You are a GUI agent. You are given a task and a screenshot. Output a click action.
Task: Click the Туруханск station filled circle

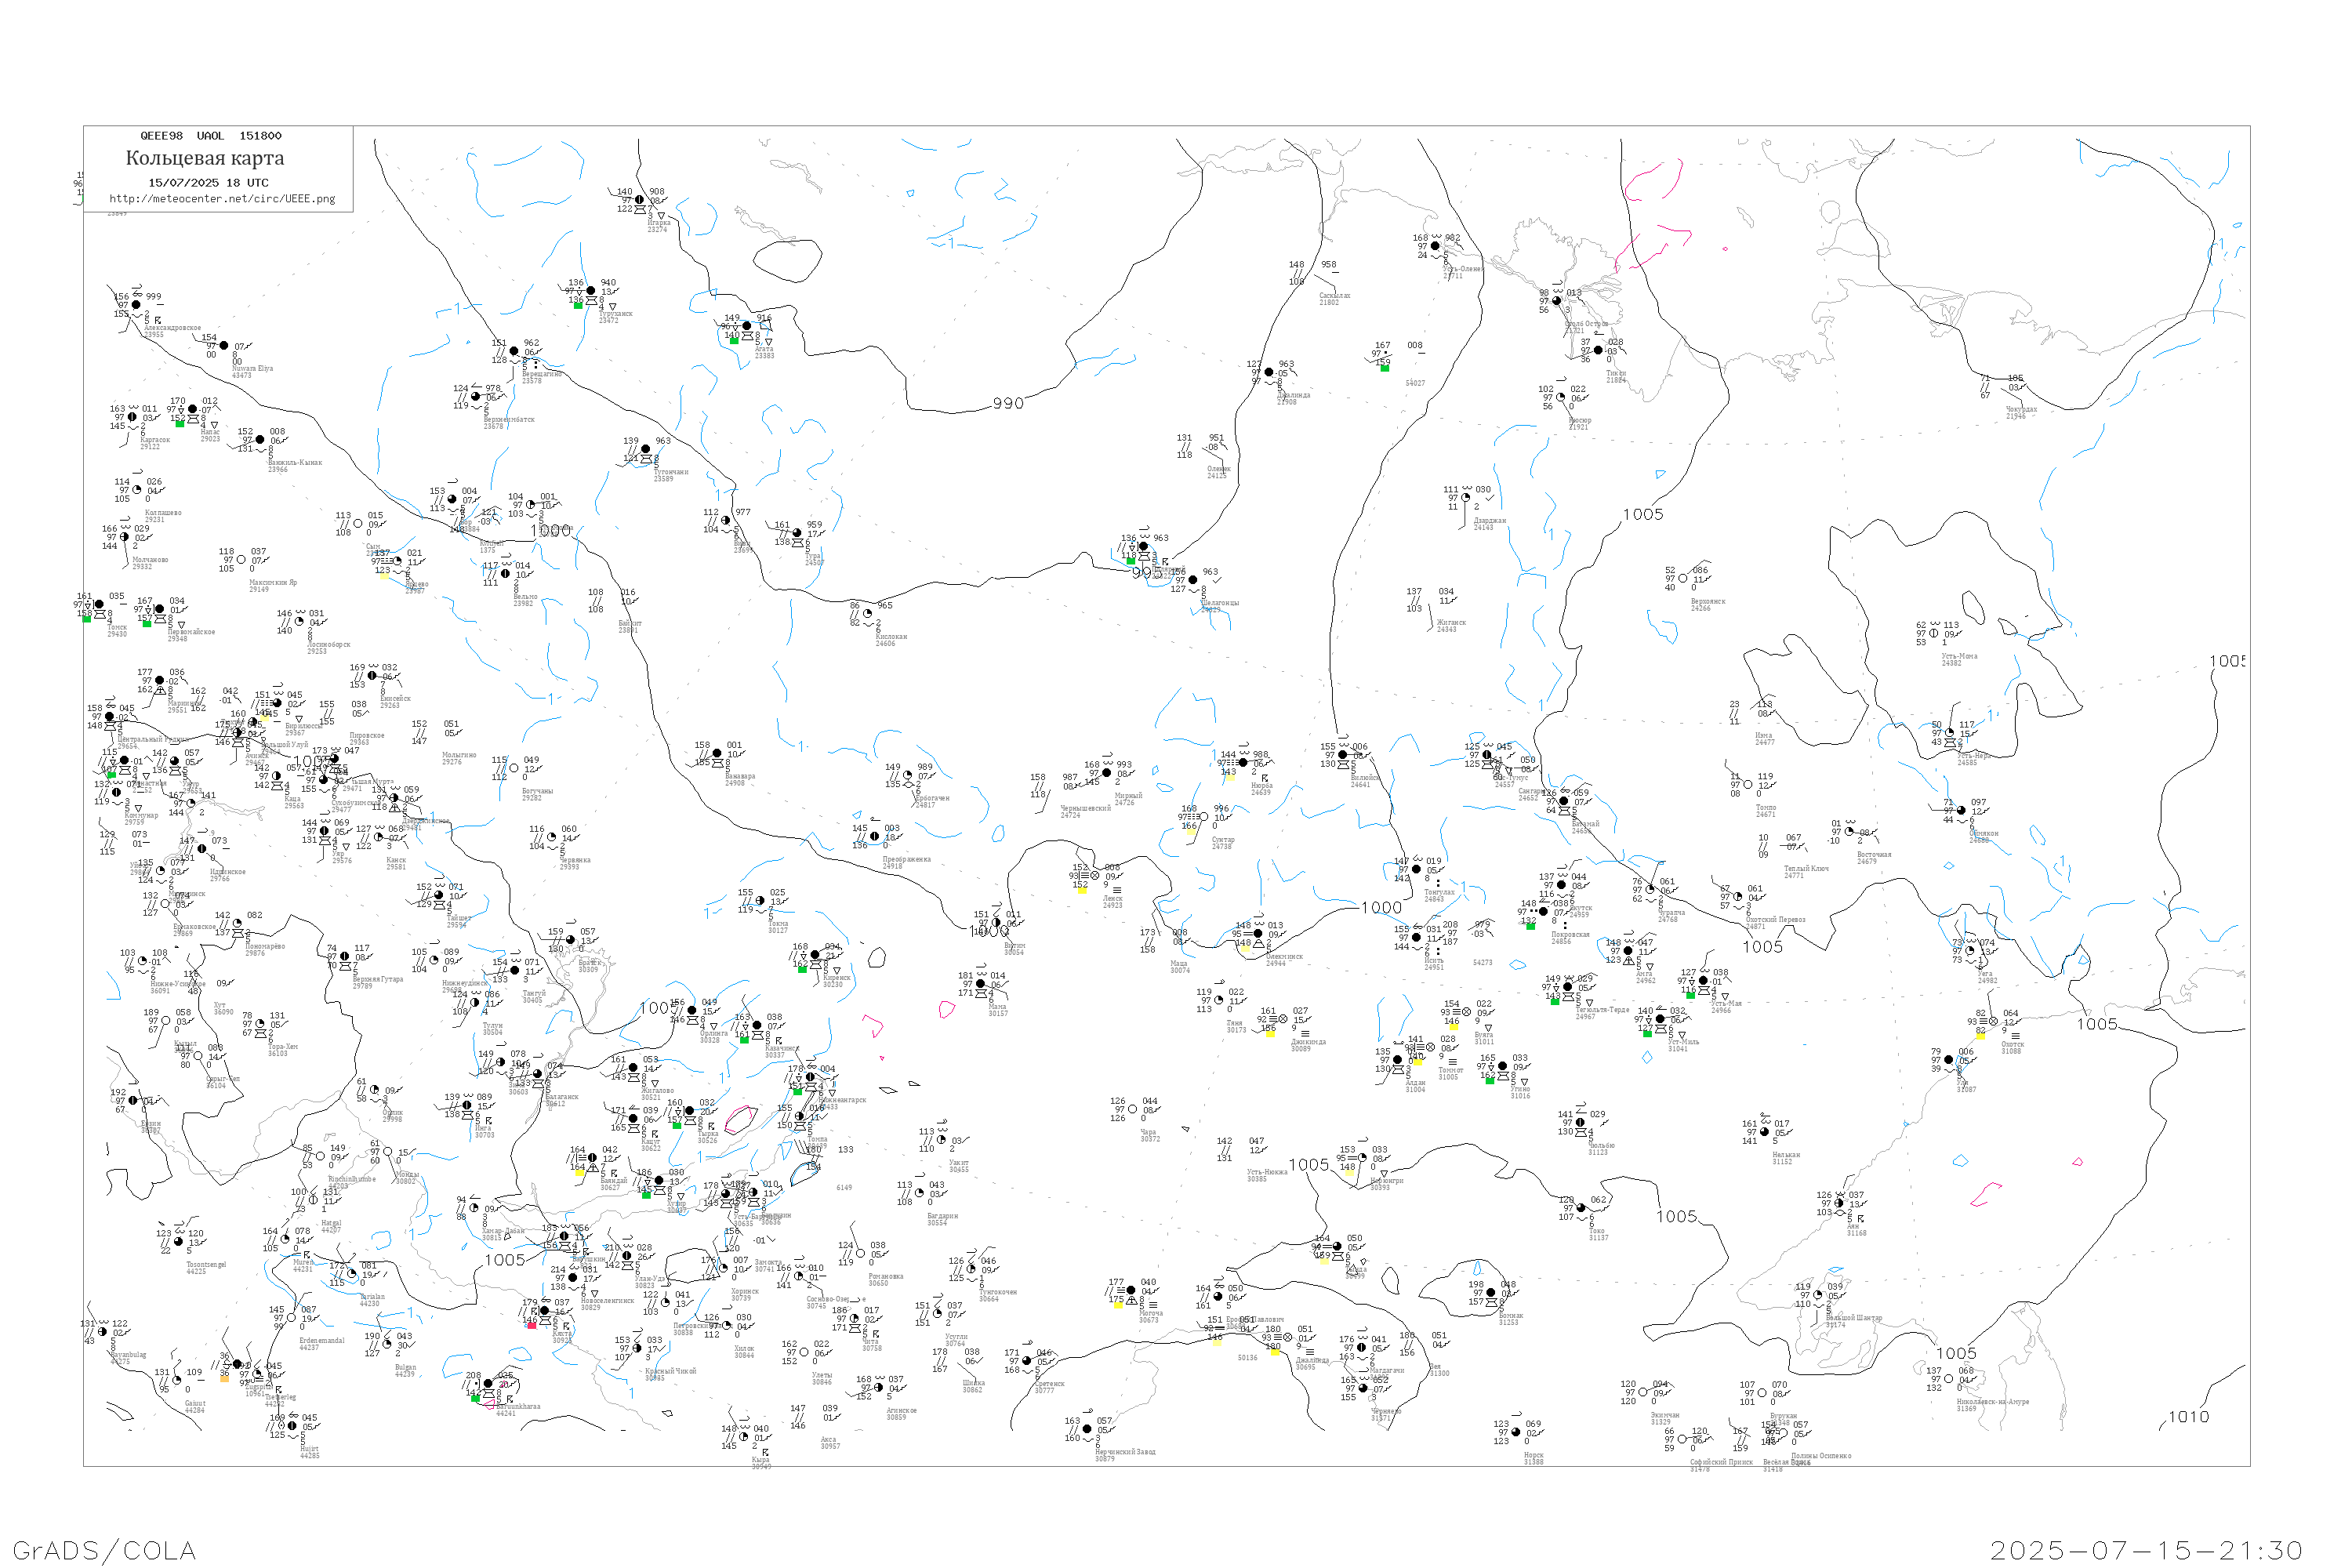[591, 291]
